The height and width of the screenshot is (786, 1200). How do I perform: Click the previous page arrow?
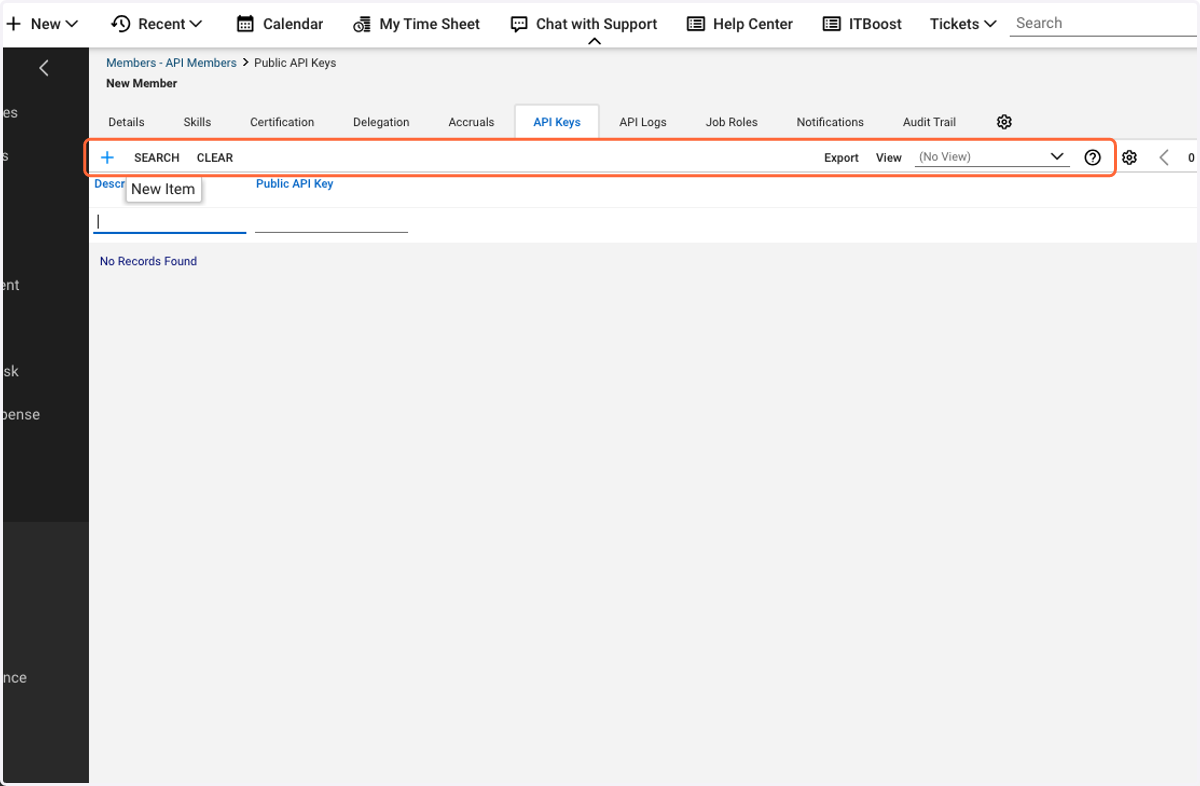coord(1164,157)
